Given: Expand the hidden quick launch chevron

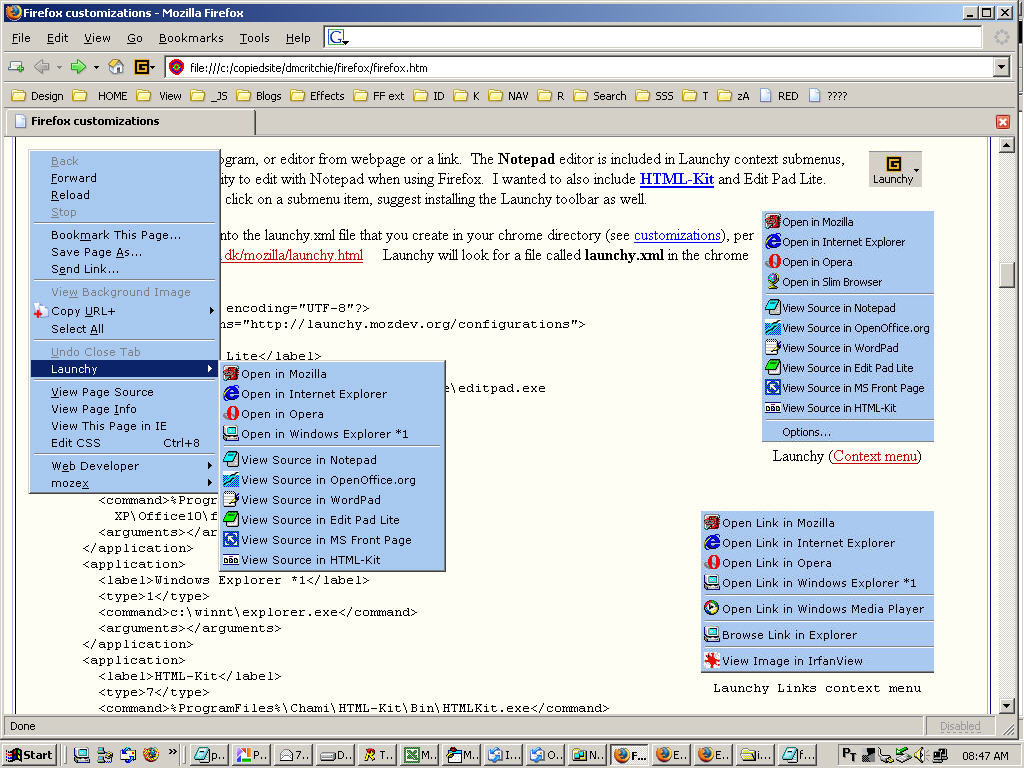Looking at the screenshot, I should pyautogui.click(x=172, y=752).
